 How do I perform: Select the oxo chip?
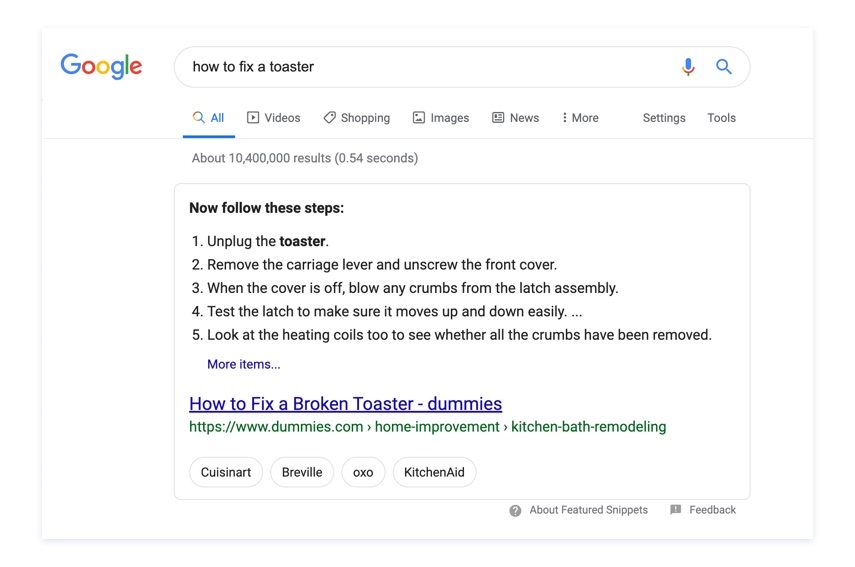(363, 472)
